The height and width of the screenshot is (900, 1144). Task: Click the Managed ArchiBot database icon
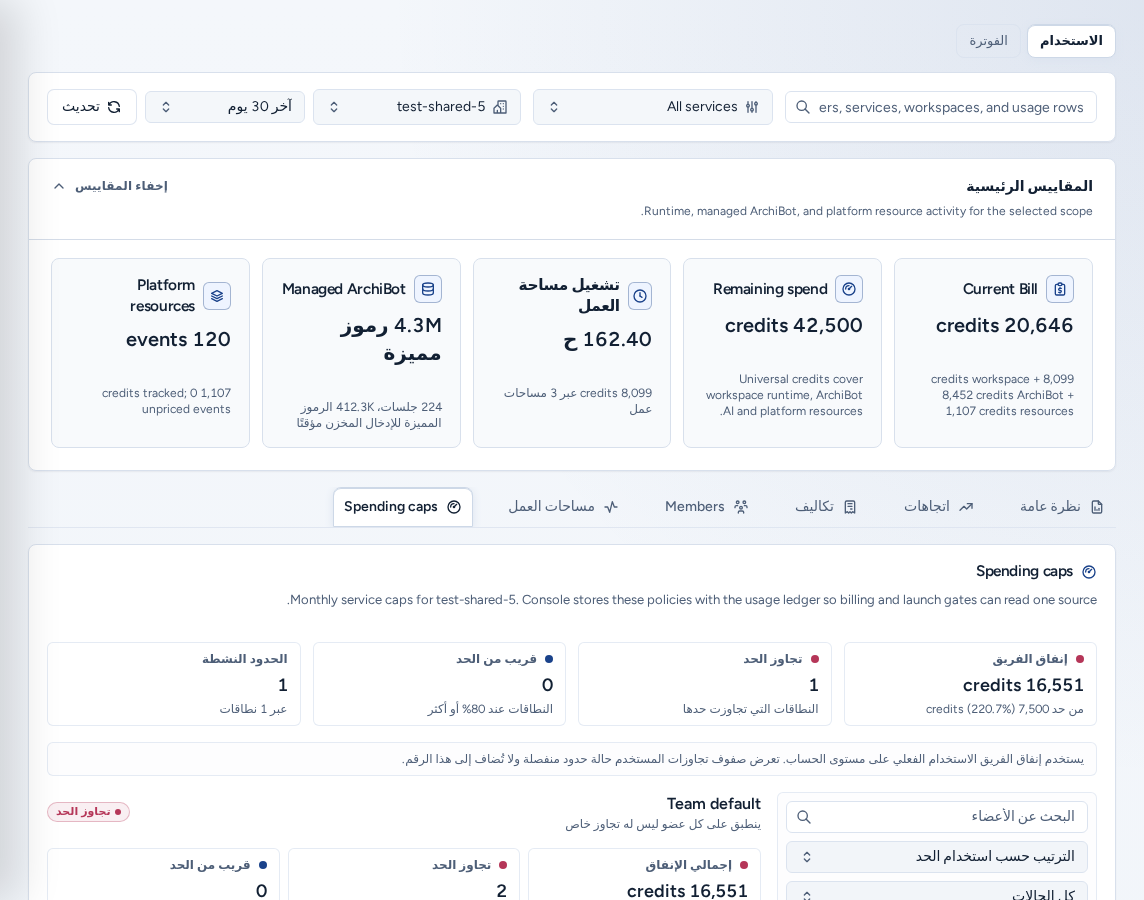[428, 289]
